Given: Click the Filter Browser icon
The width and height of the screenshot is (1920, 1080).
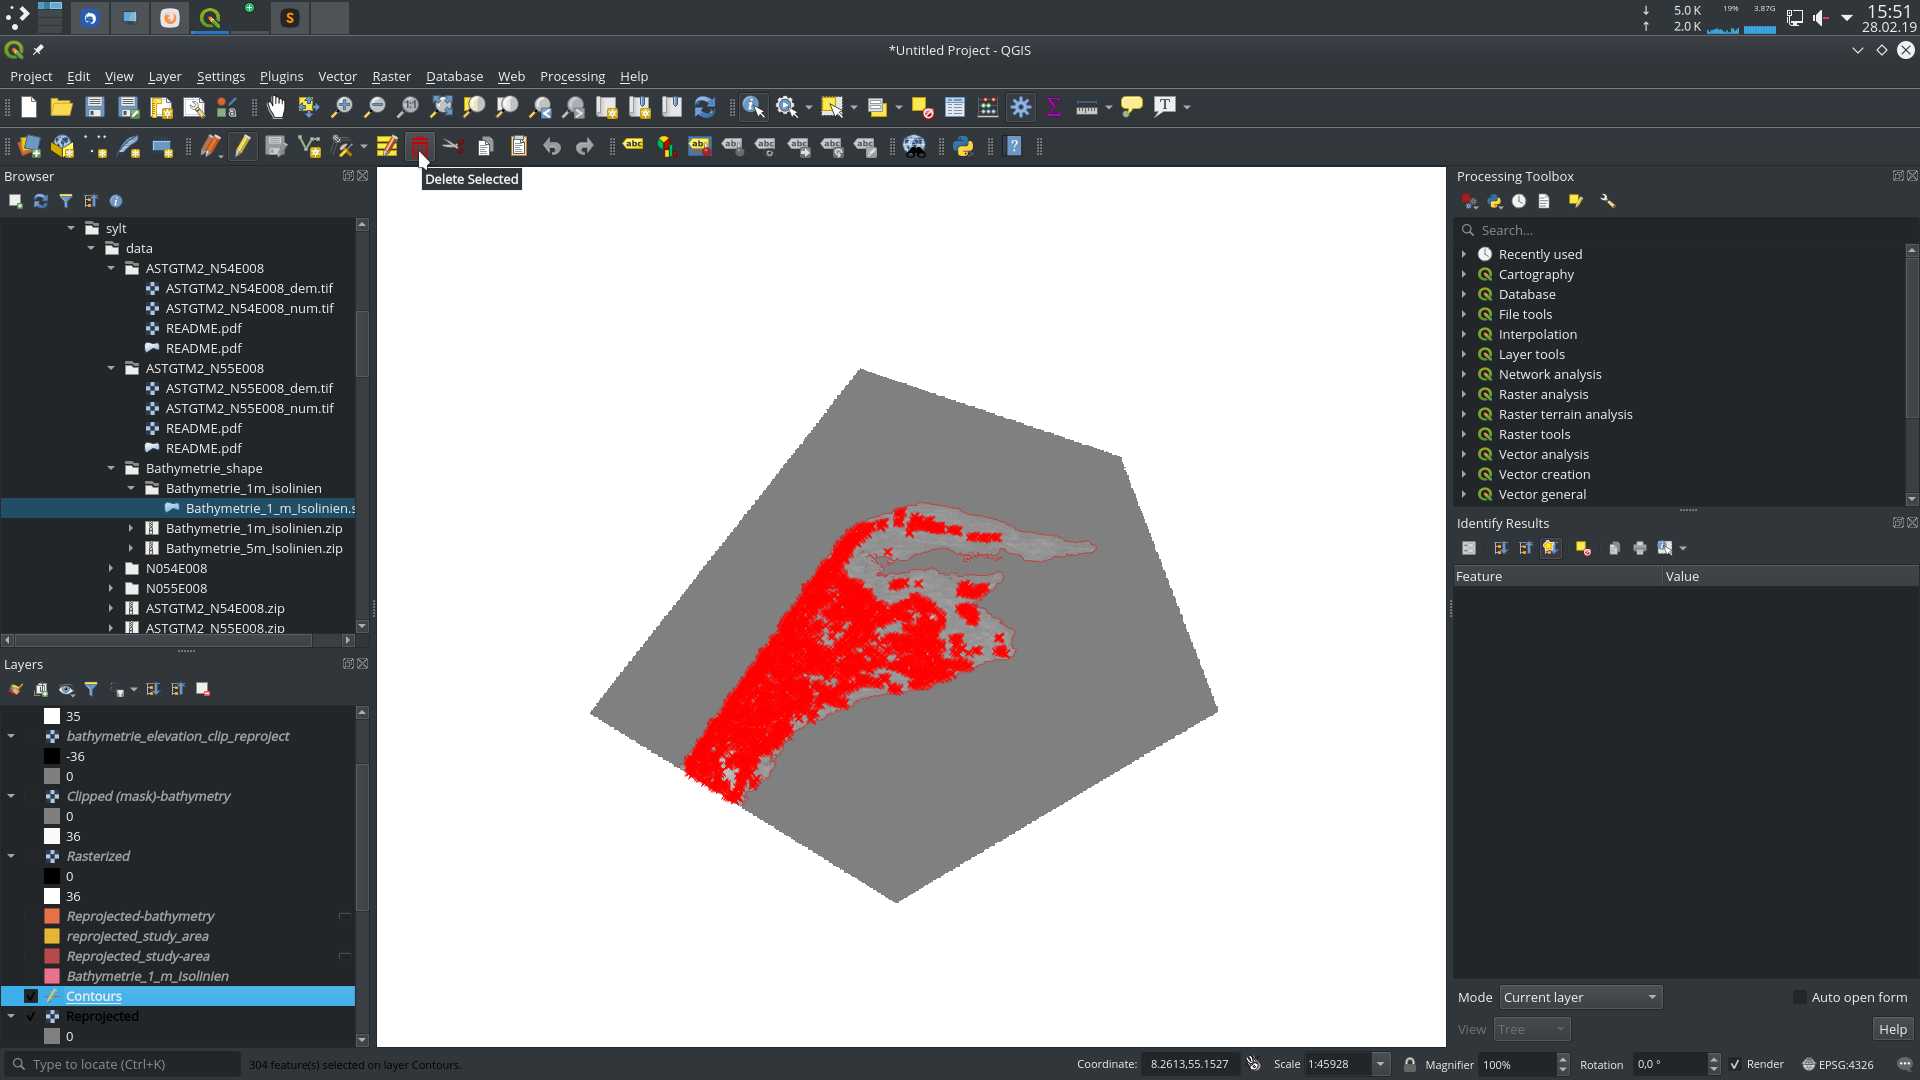Looking at the screenshot, I should pyautogui.click(x=66, y=201).
